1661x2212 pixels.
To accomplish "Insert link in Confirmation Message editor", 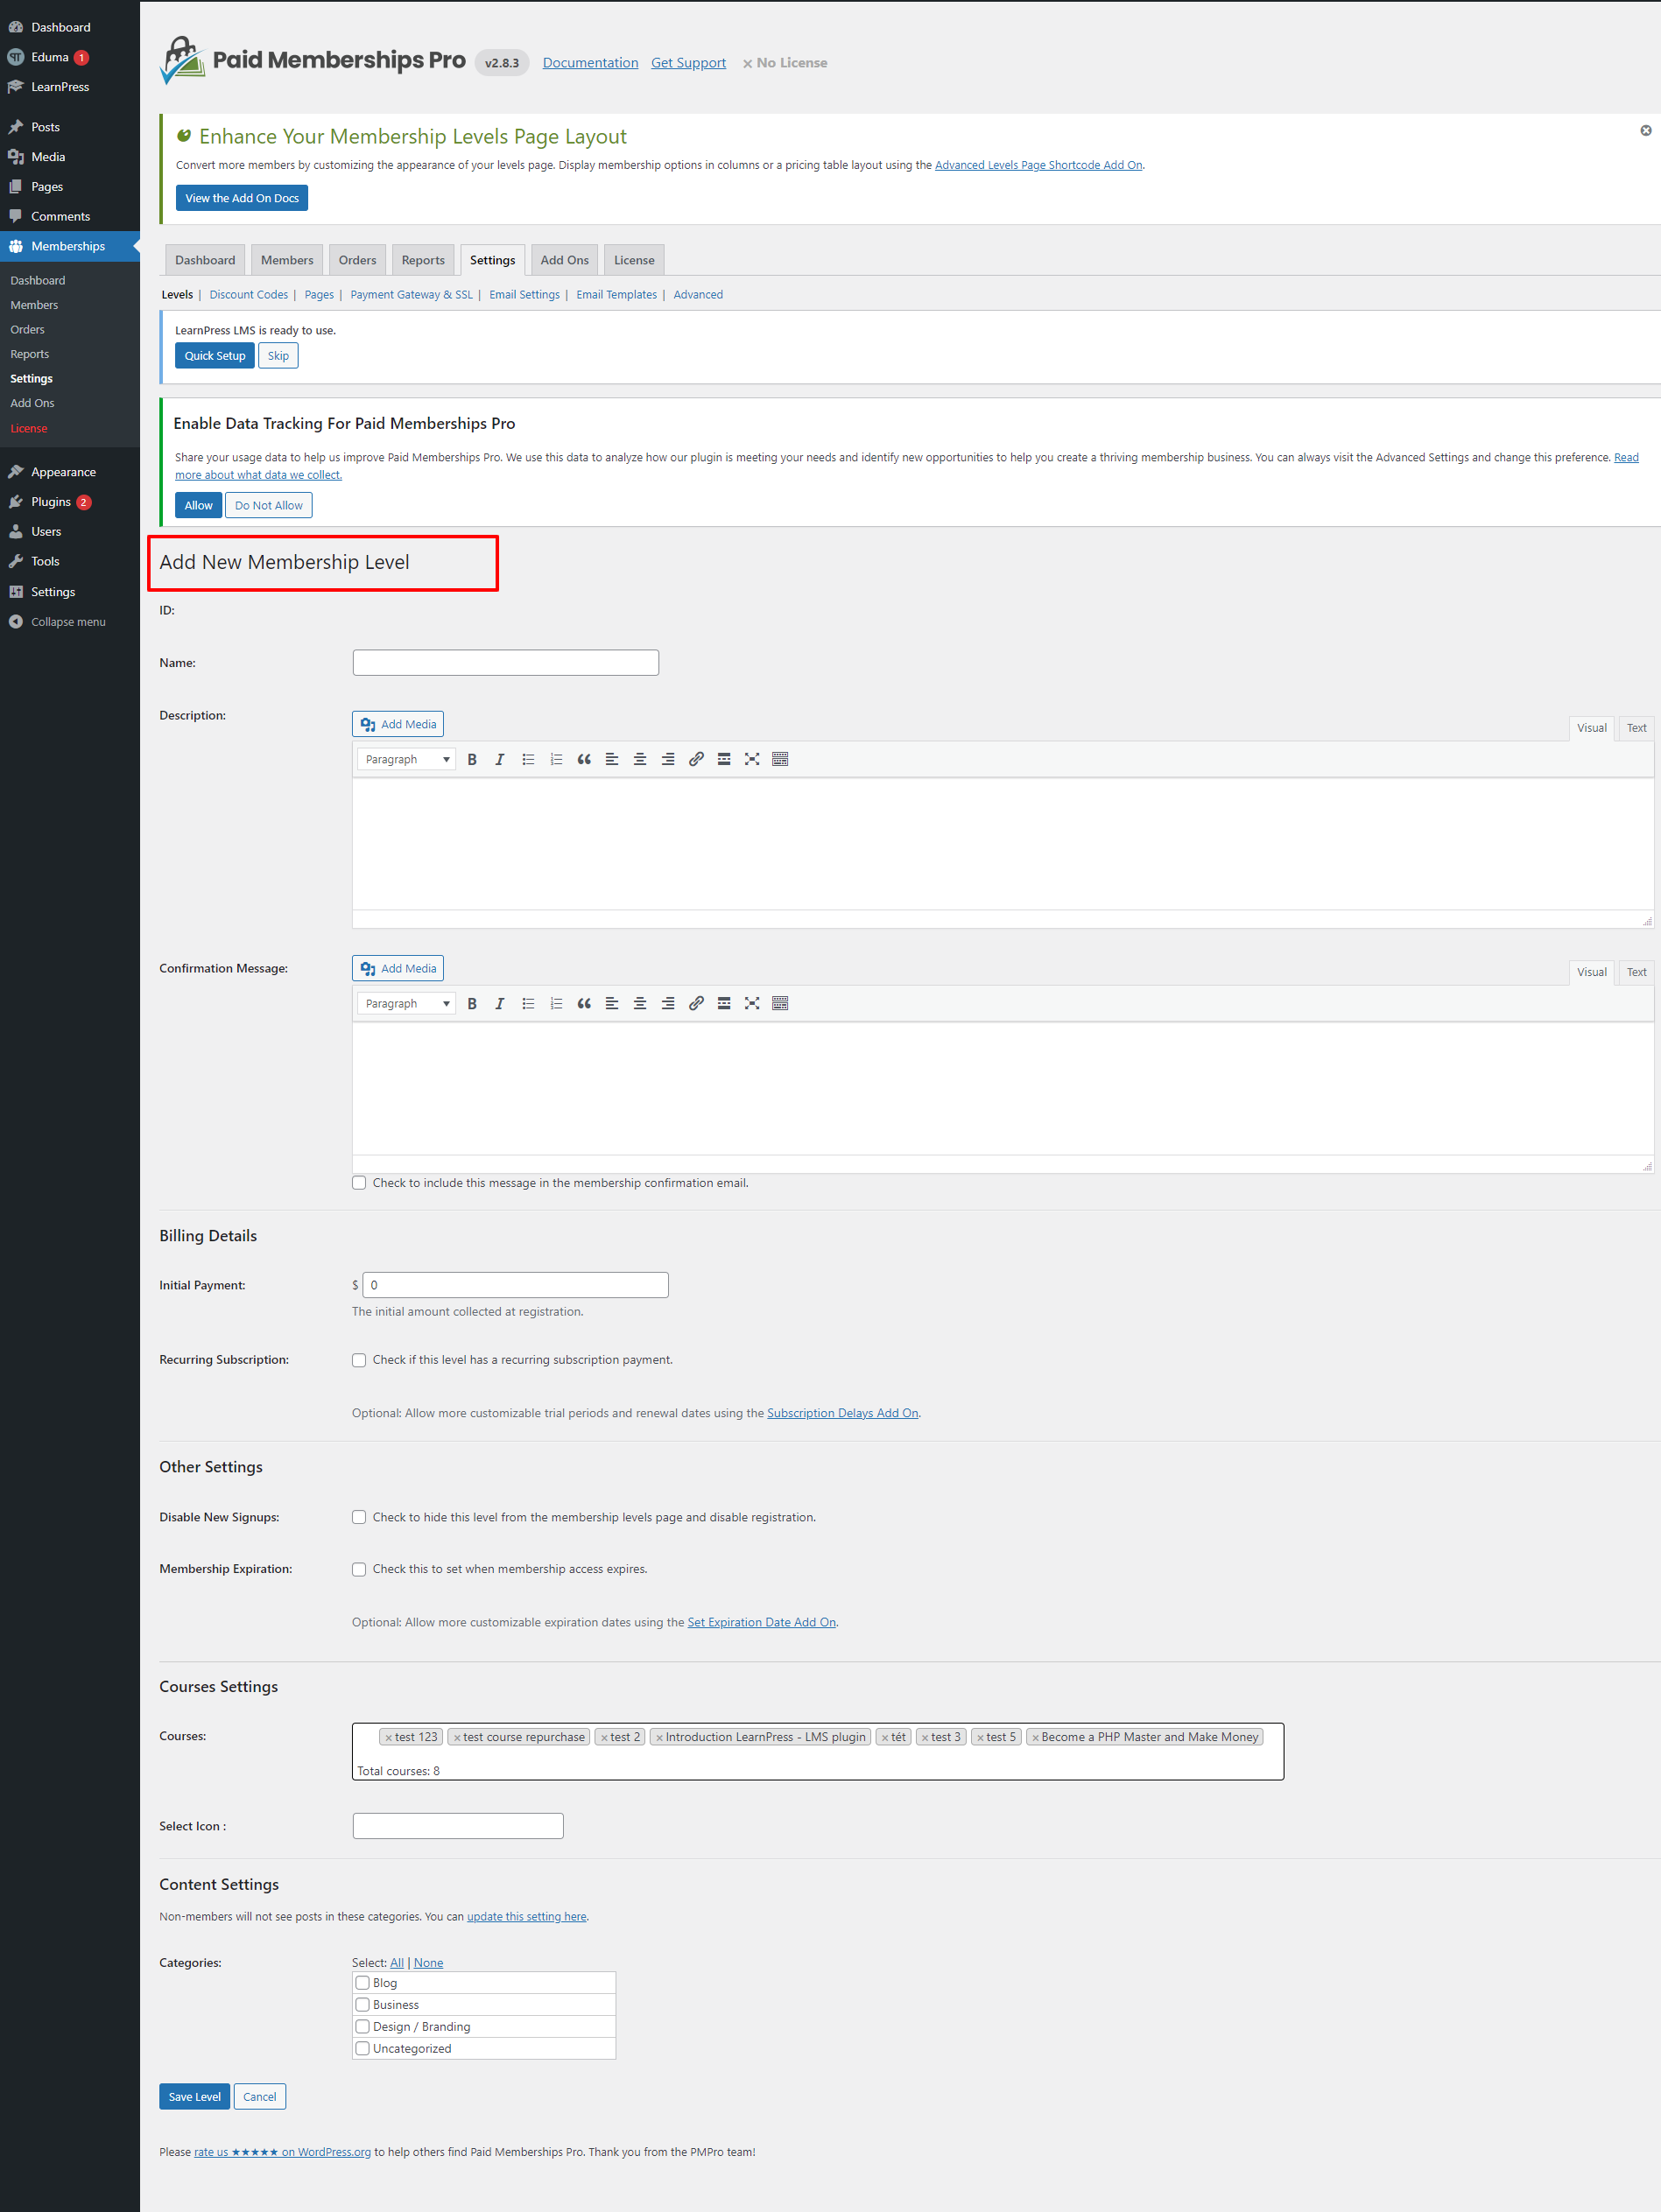I will 696,1003.
